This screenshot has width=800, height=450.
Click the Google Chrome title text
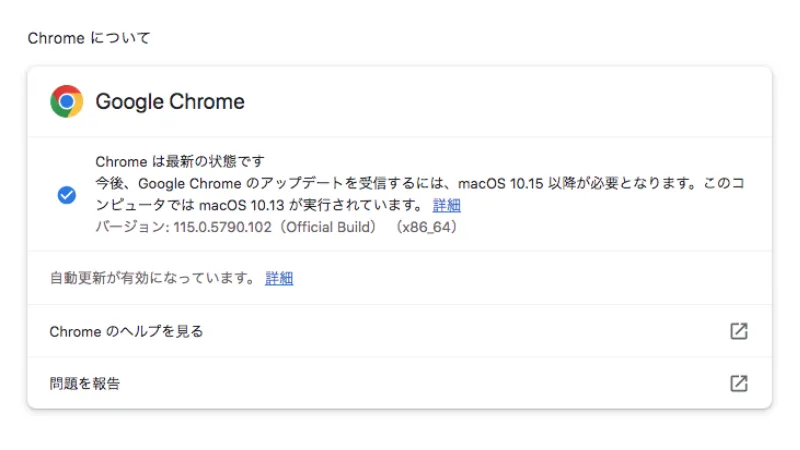(170, 102)
